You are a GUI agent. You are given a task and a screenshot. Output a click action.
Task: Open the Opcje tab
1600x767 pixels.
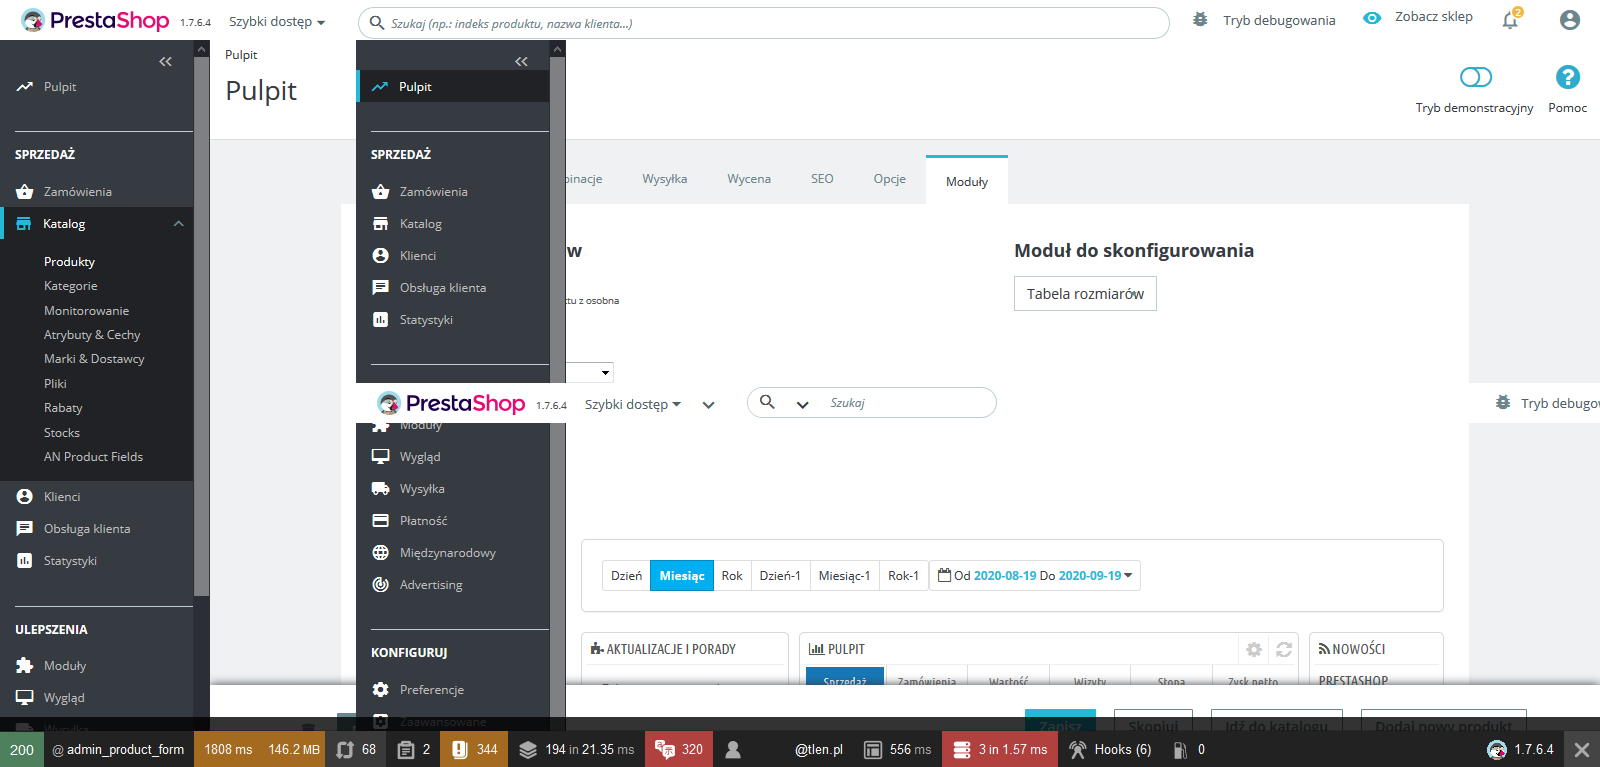[890, 179]
